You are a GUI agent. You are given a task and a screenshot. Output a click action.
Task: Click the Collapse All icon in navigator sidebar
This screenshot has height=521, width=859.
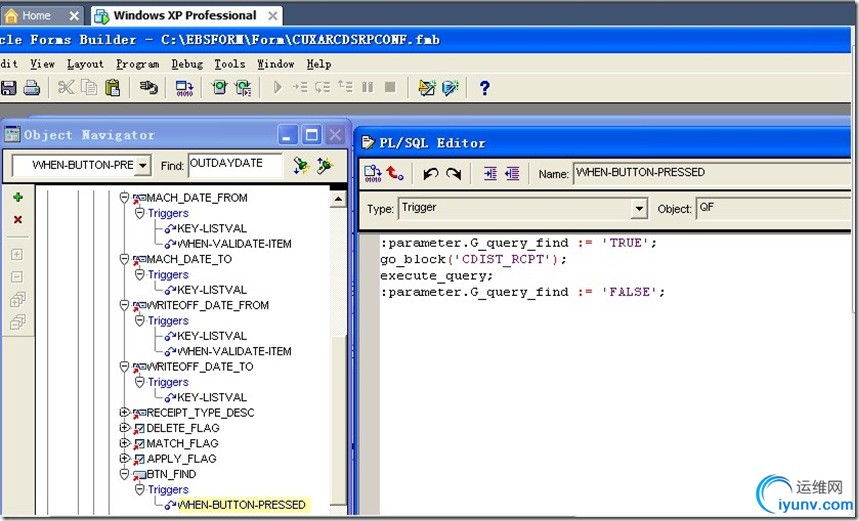(x=18, y=322)
